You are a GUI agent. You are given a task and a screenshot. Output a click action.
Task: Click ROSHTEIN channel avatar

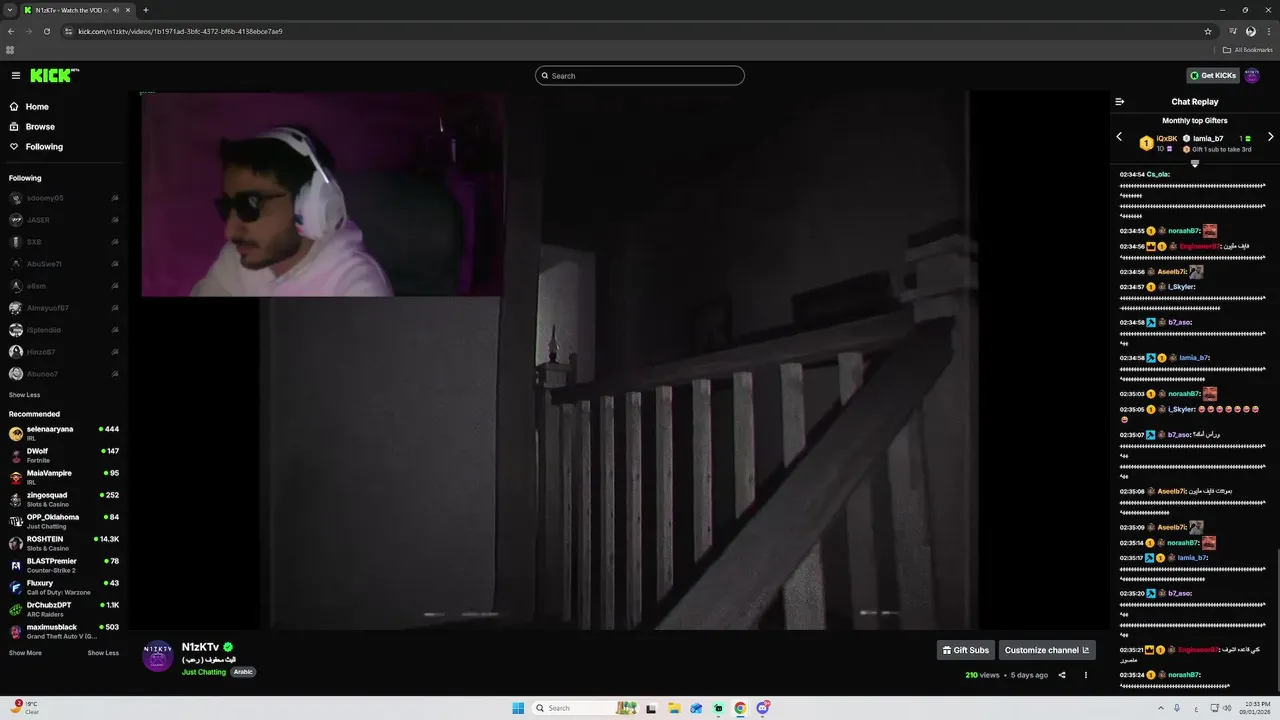[16, 543]
